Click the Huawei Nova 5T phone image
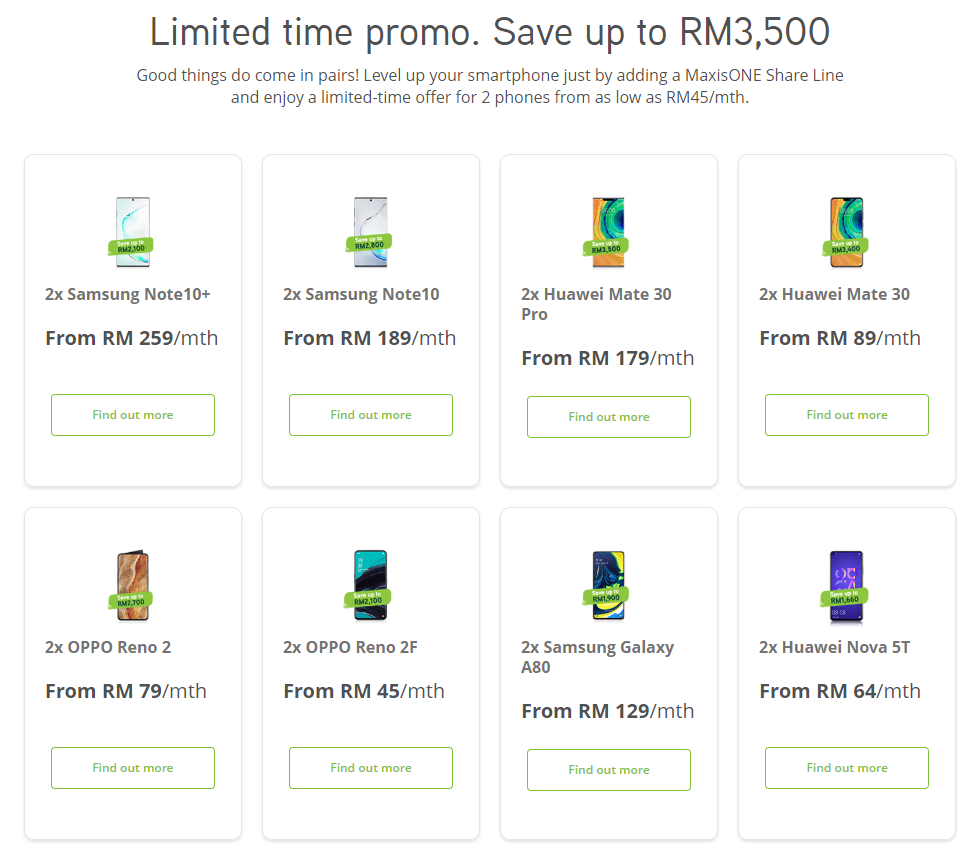 tap(847, 585)
